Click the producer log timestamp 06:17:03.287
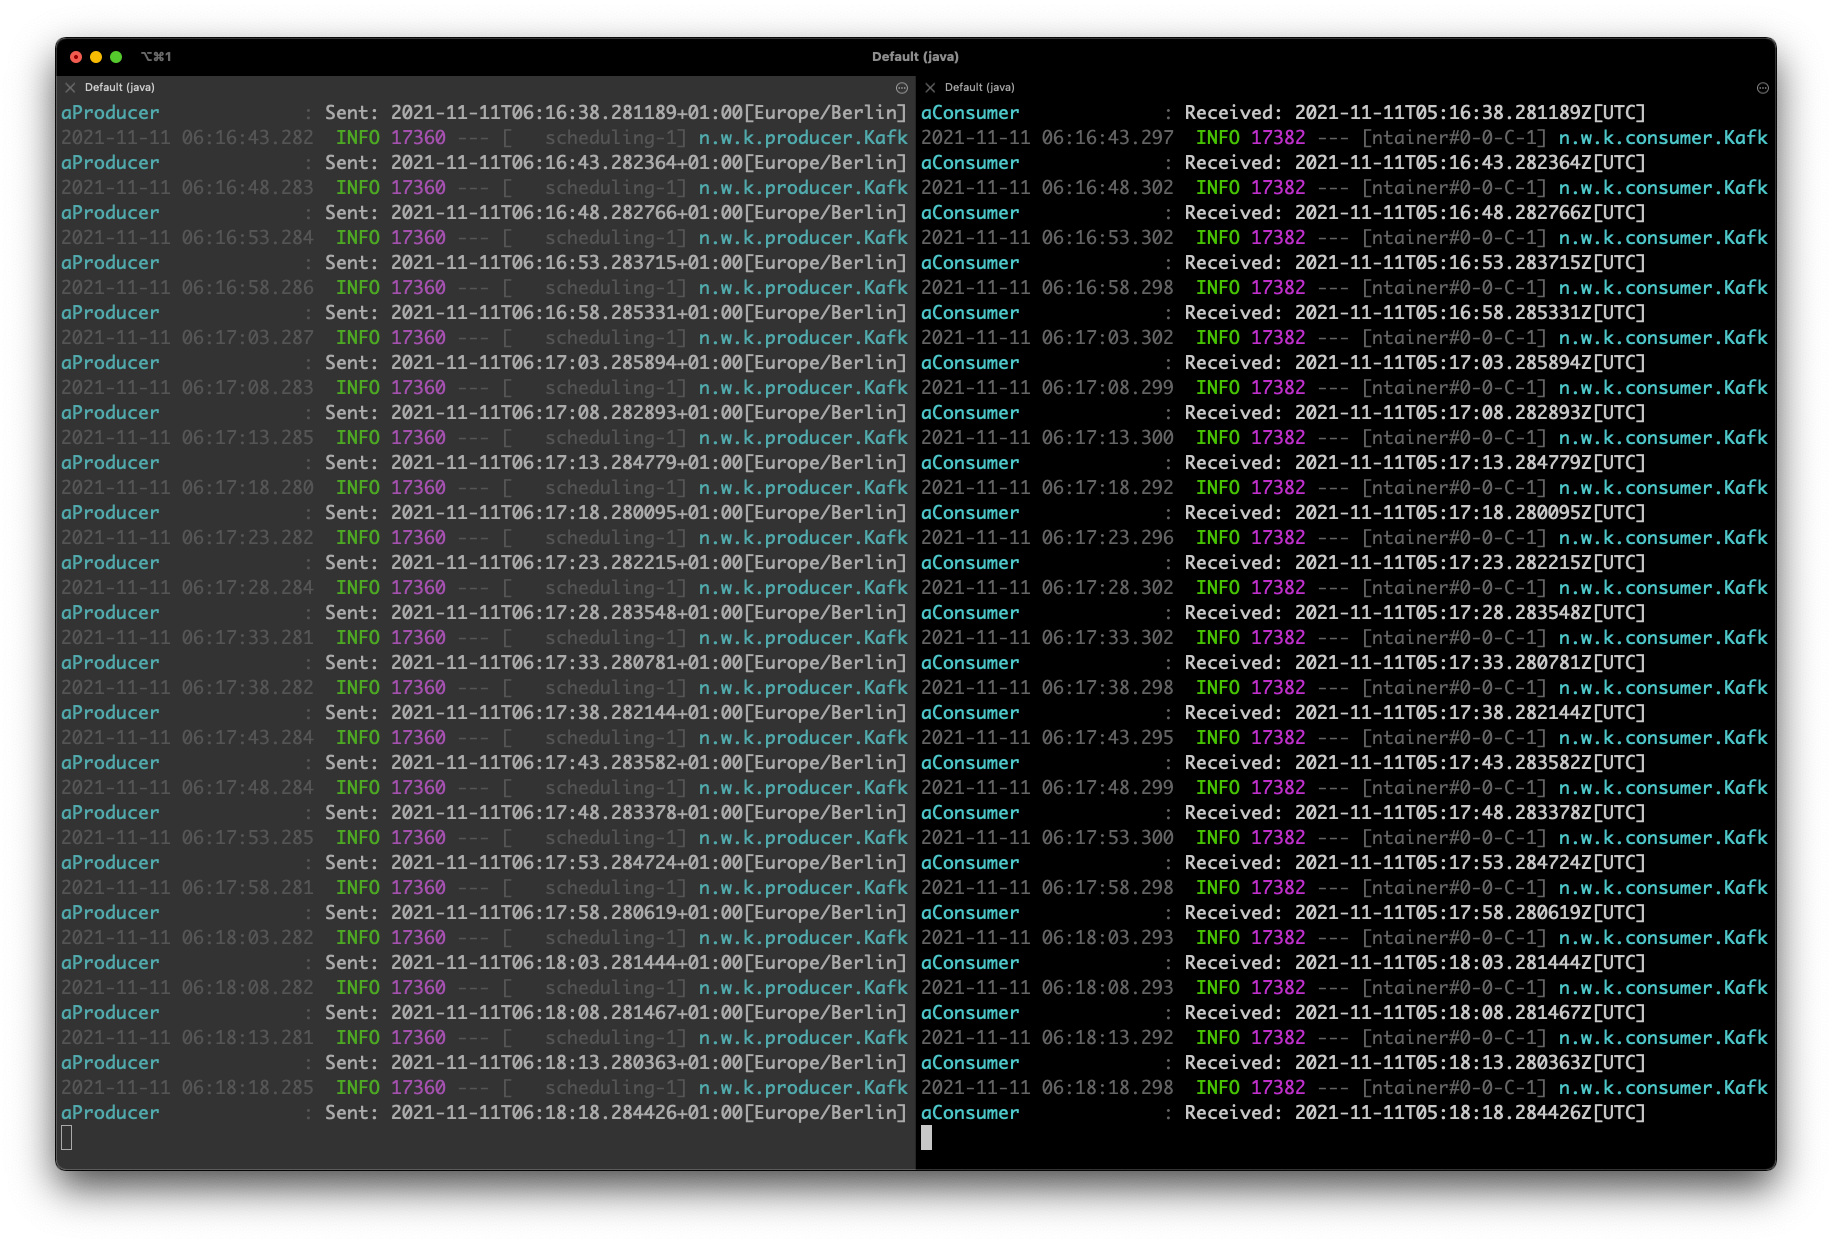Image resolution: width=1832 pixels, height=1244 pixels. 247,338
